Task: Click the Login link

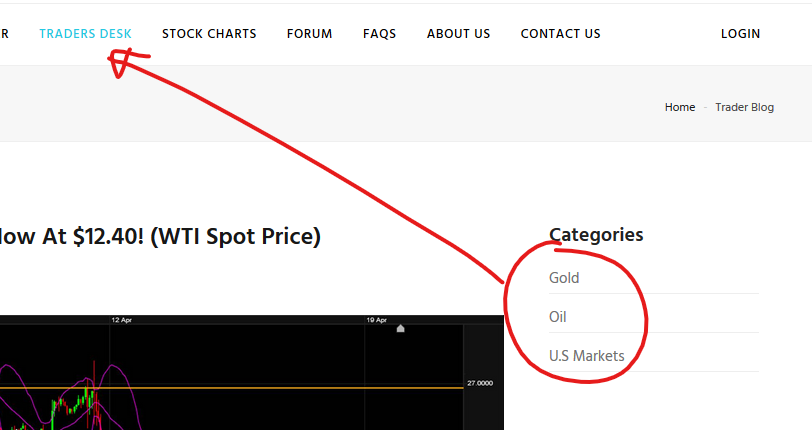Action: pyautogui.click(x=740, y=34)
